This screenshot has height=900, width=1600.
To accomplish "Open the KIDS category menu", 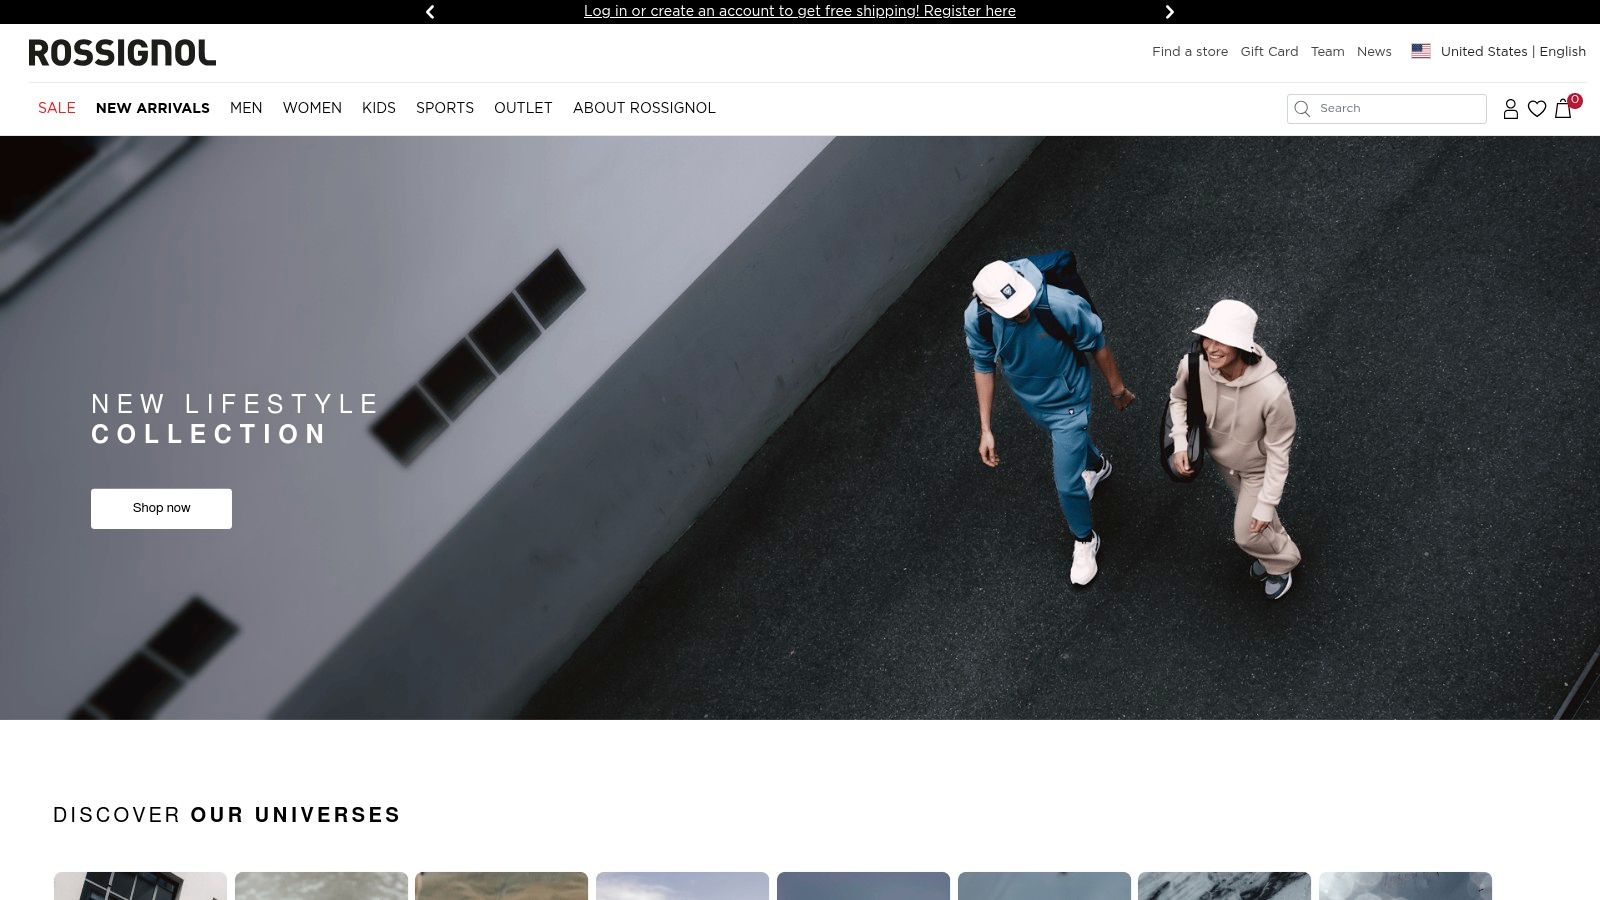I will click(x=379, y=108).
